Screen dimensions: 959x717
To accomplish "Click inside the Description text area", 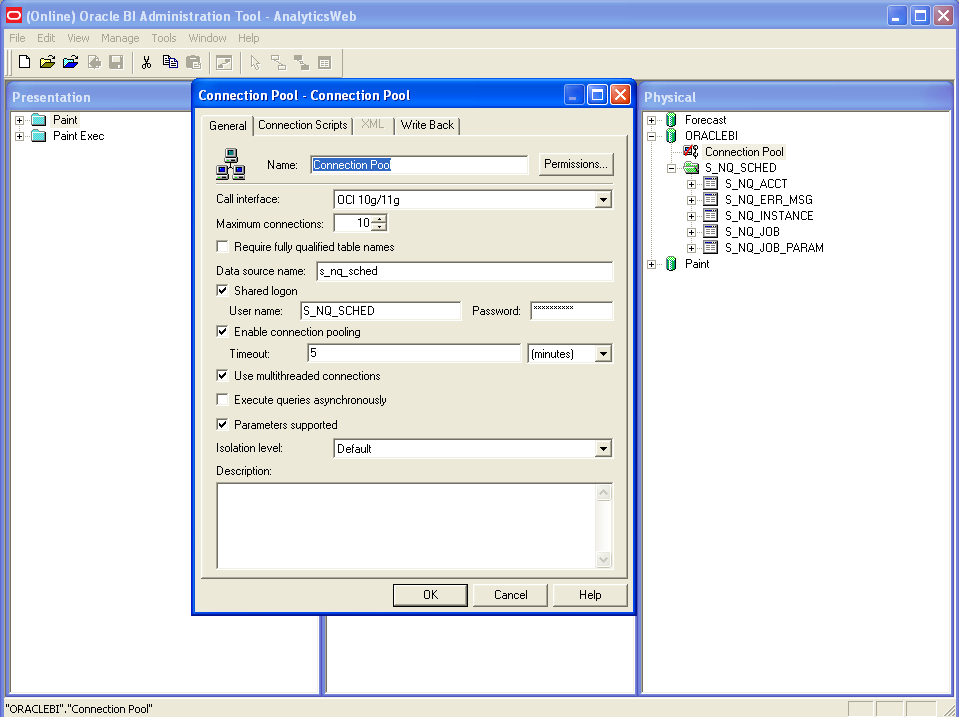I will 407,526.
